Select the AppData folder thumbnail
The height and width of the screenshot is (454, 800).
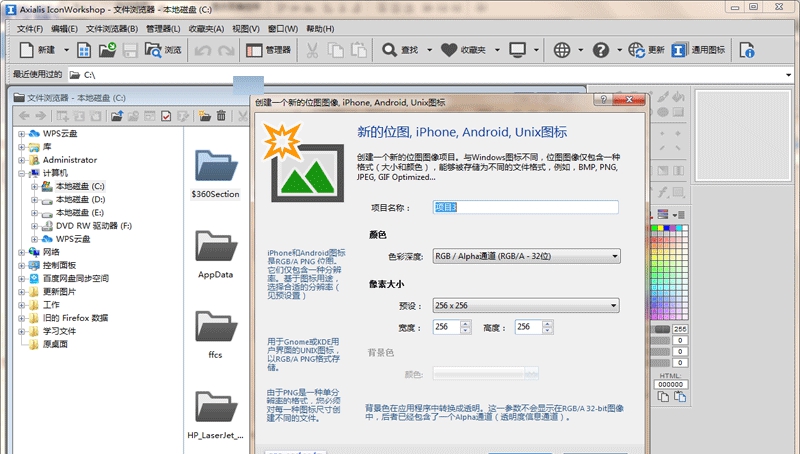pos(215,254)
